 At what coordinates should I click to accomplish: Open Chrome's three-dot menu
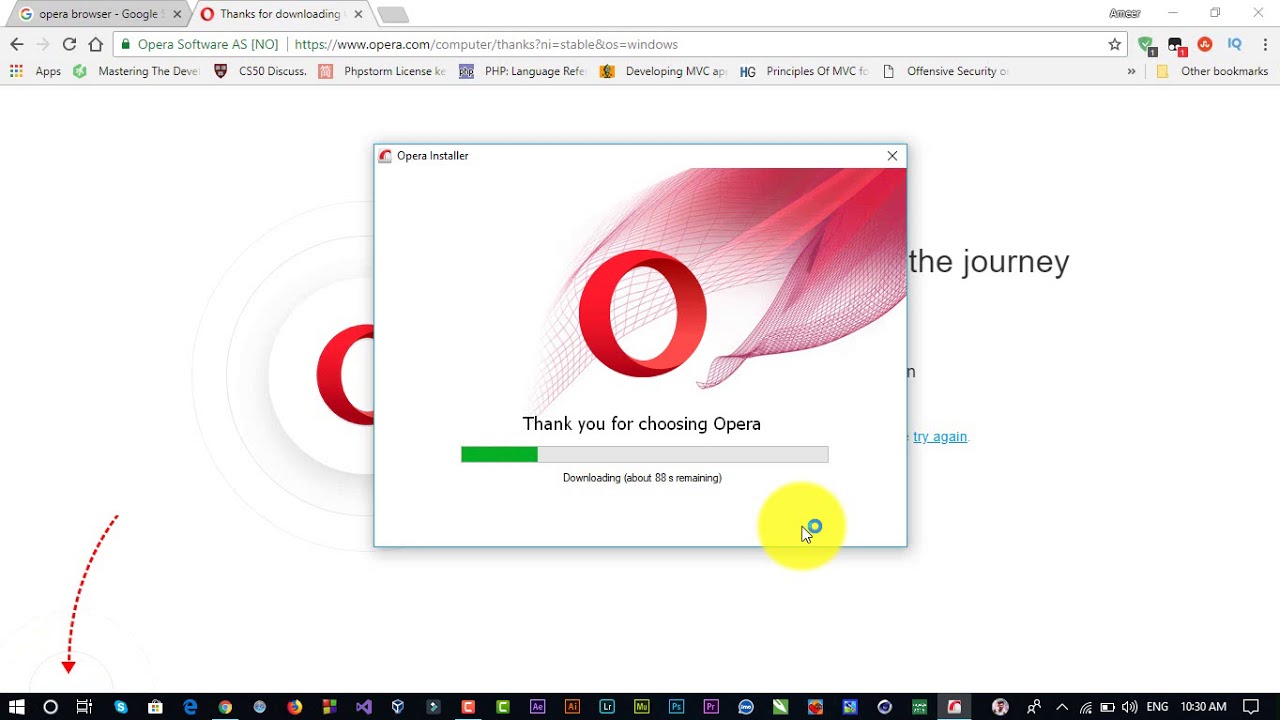coord(1265,44)
